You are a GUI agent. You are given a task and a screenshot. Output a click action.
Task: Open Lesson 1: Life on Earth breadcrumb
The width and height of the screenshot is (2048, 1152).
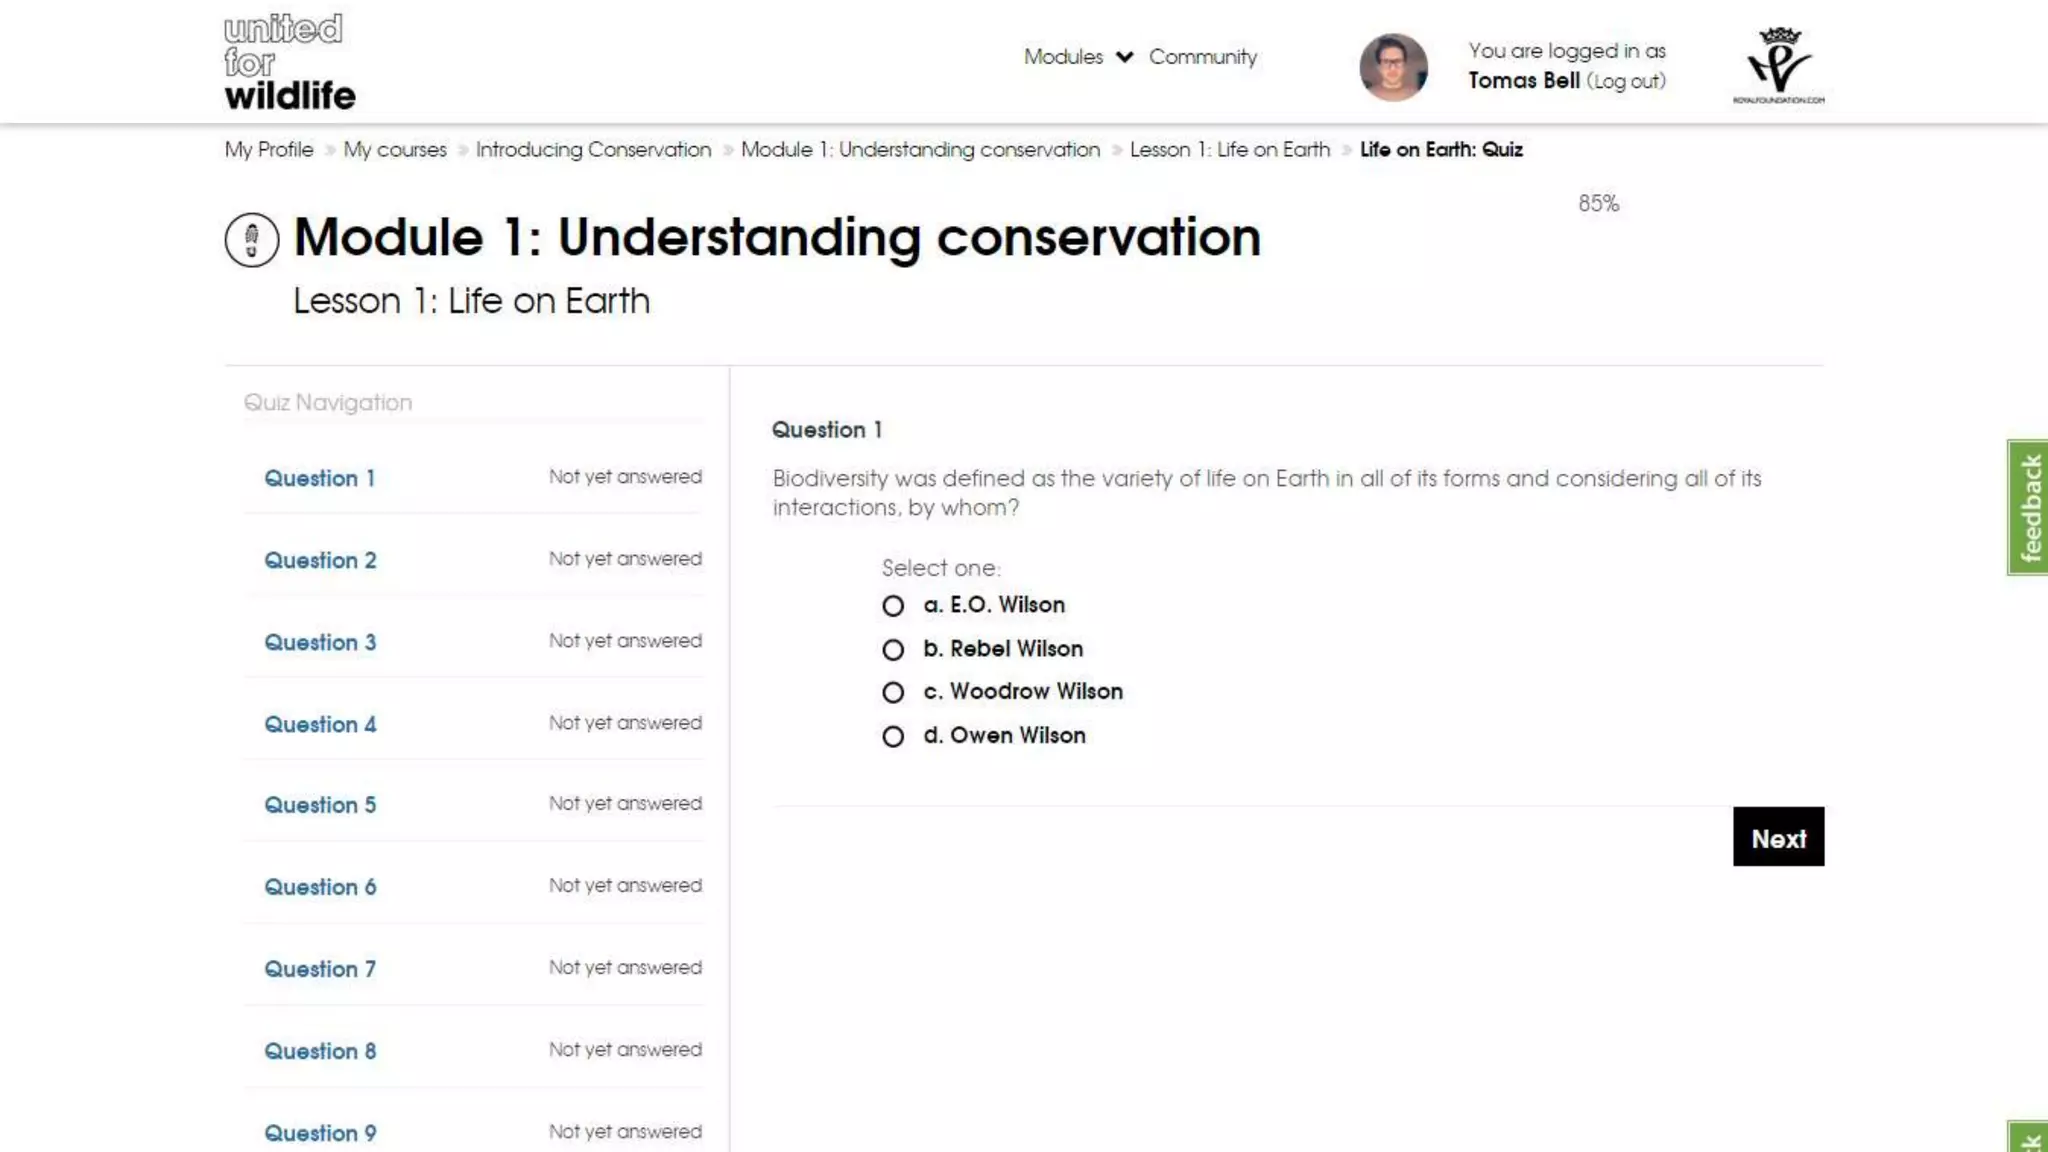pos(1230,150)
